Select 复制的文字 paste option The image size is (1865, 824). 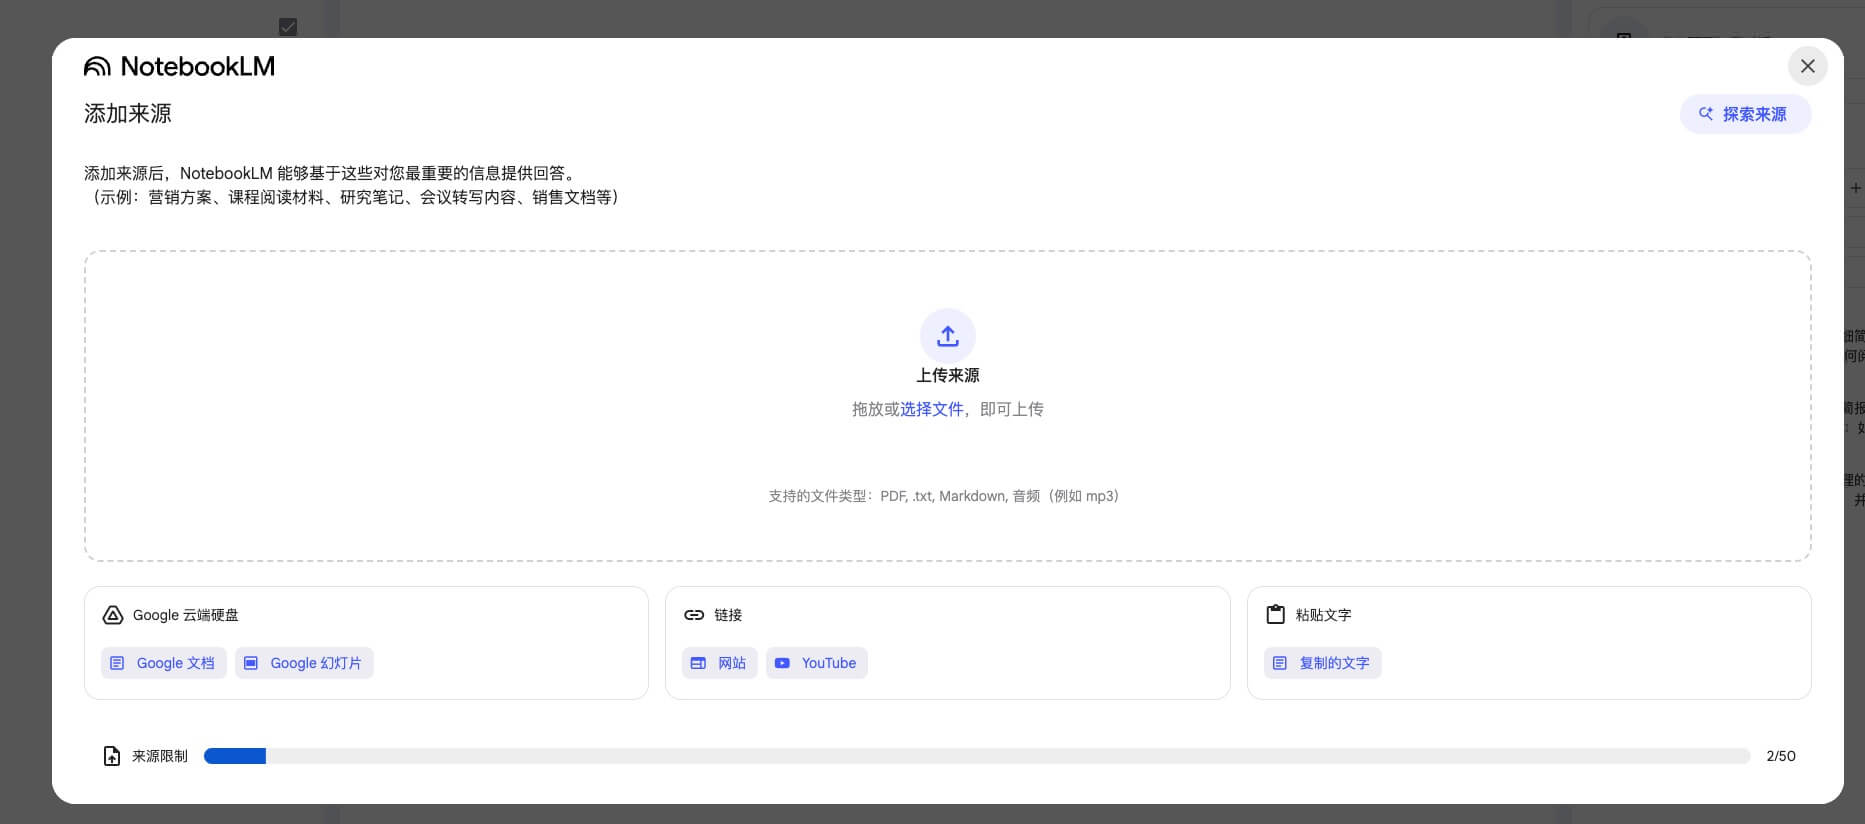pos(1322,663)
